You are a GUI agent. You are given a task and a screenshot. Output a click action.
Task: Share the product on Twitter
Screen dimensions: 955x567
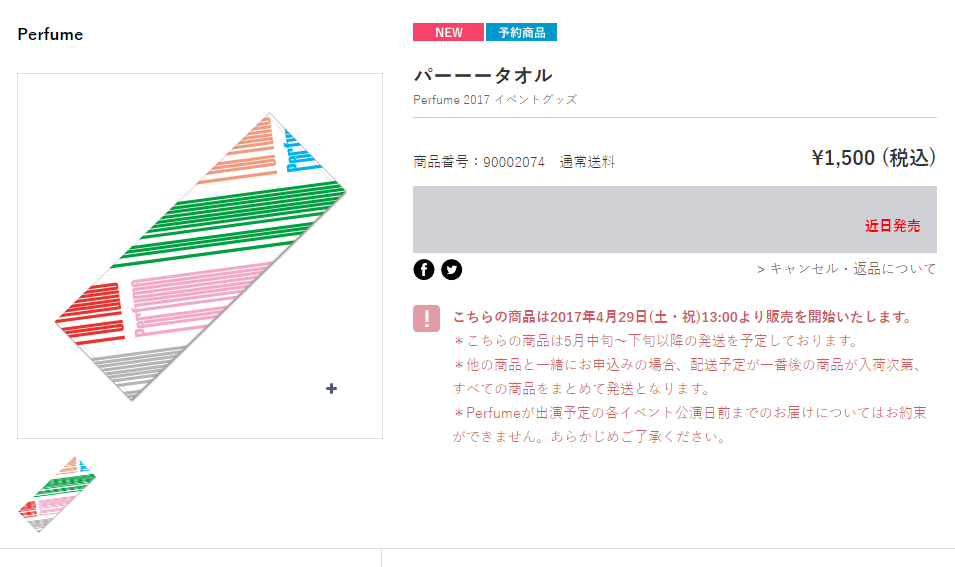coord(451,269)
